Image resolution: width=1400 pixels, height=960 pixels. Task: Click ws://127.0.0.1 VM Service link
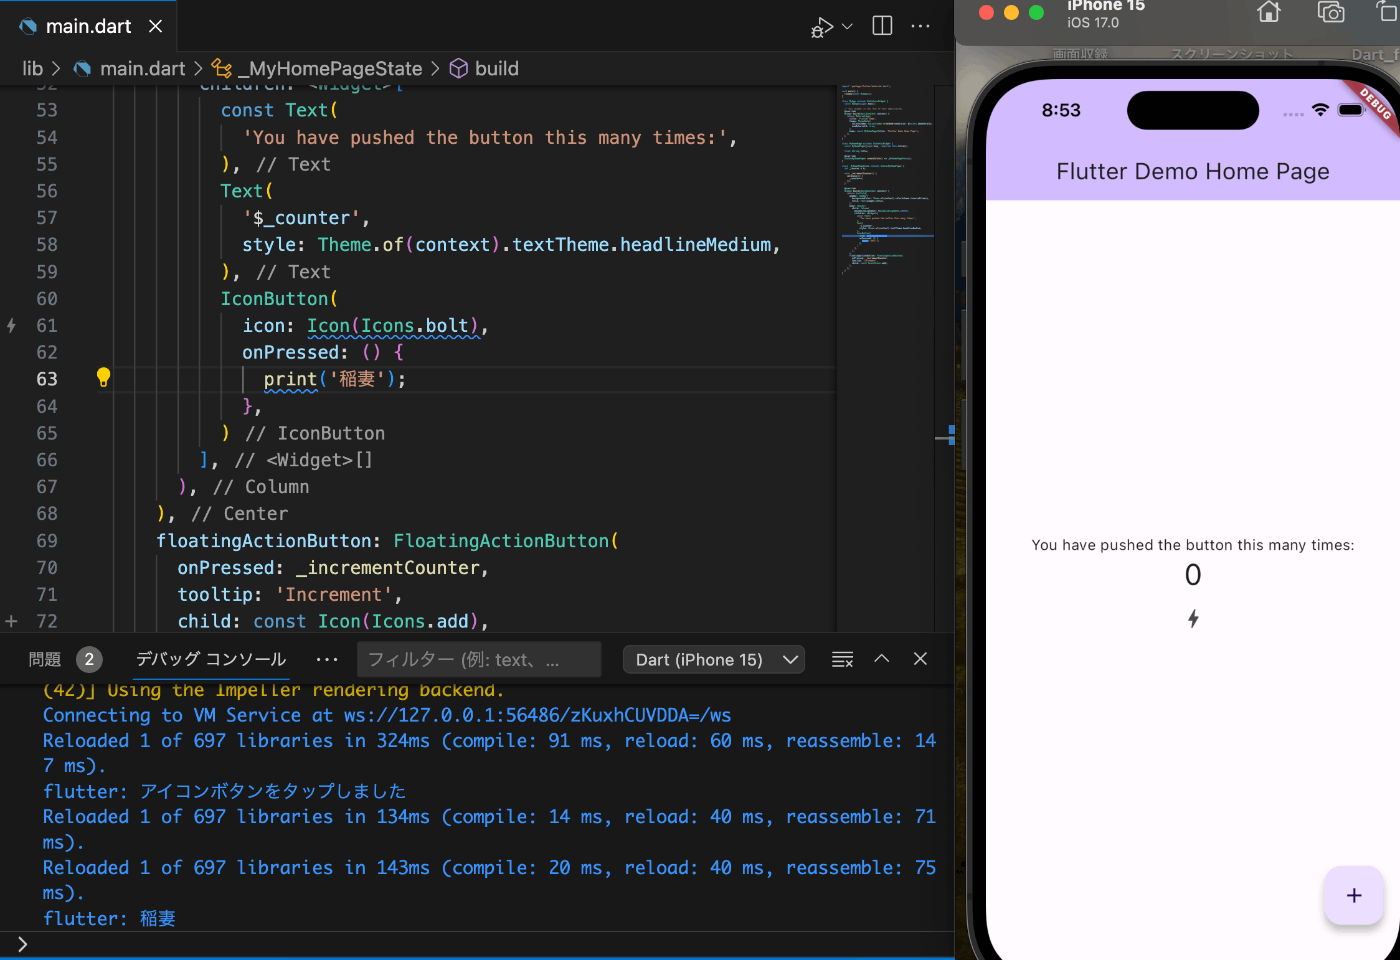537,715
